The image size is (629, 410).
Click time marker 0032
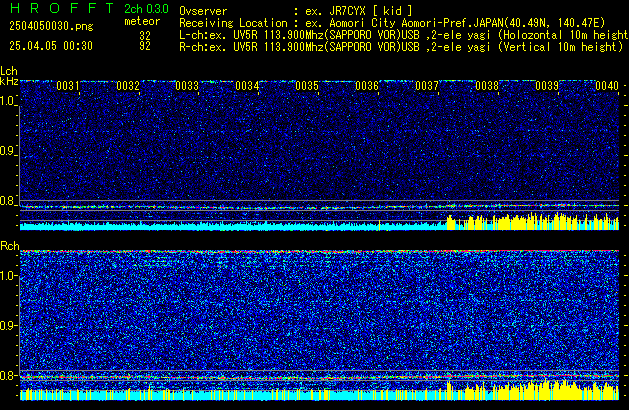pyautogui.click(x=128, y=86)
